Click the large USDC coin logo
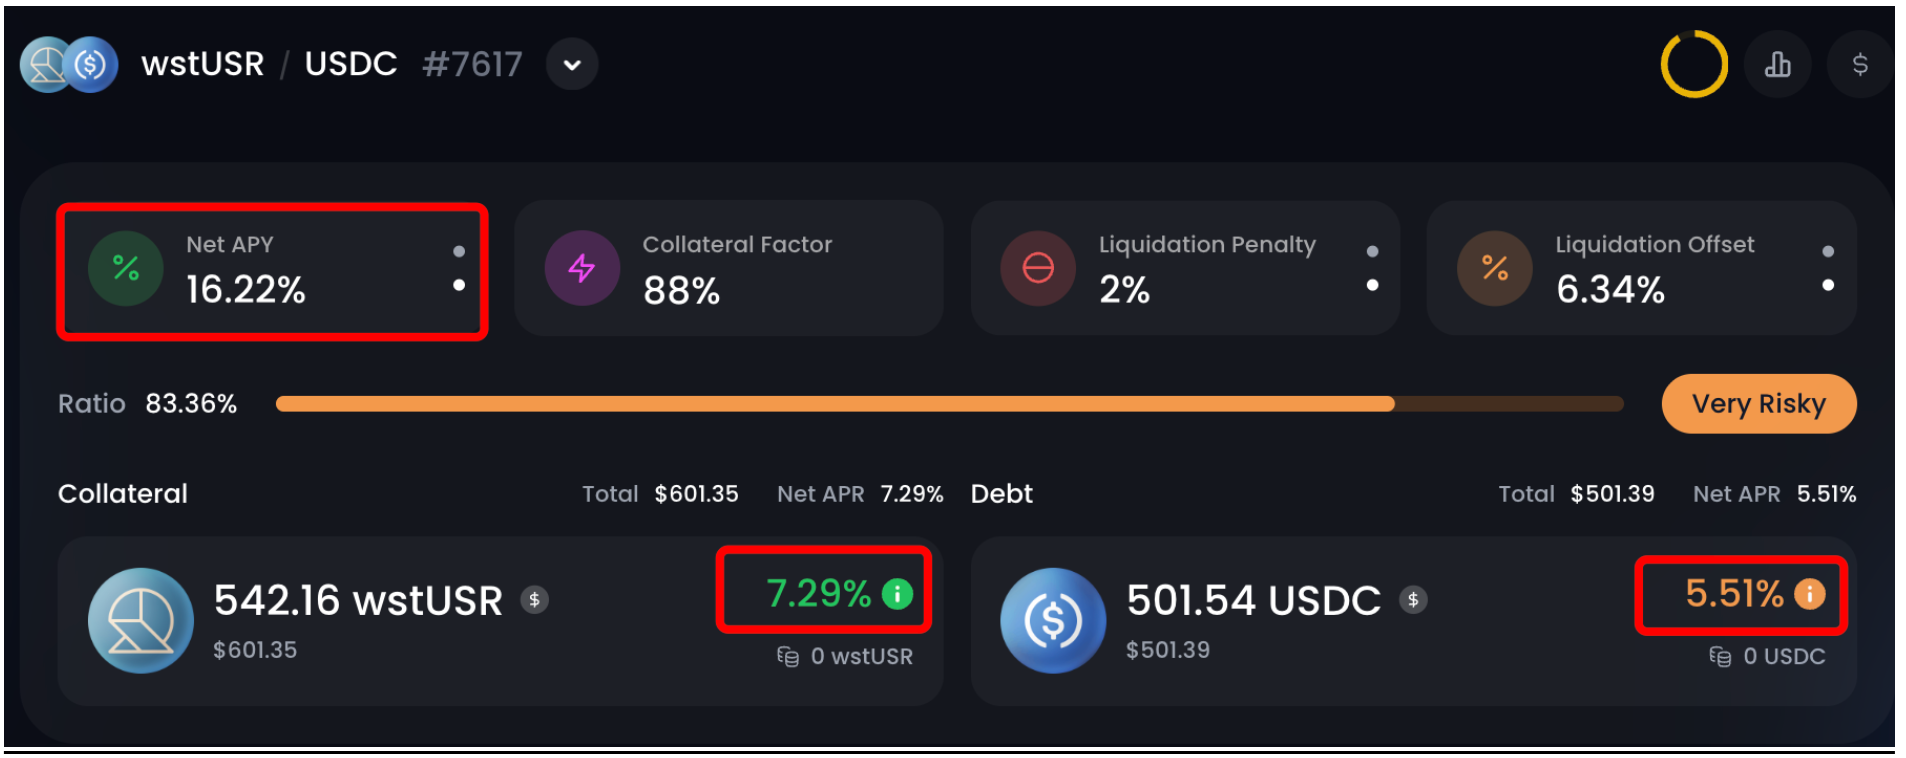The image size is (1906, 758). [x=1053, y=620]
